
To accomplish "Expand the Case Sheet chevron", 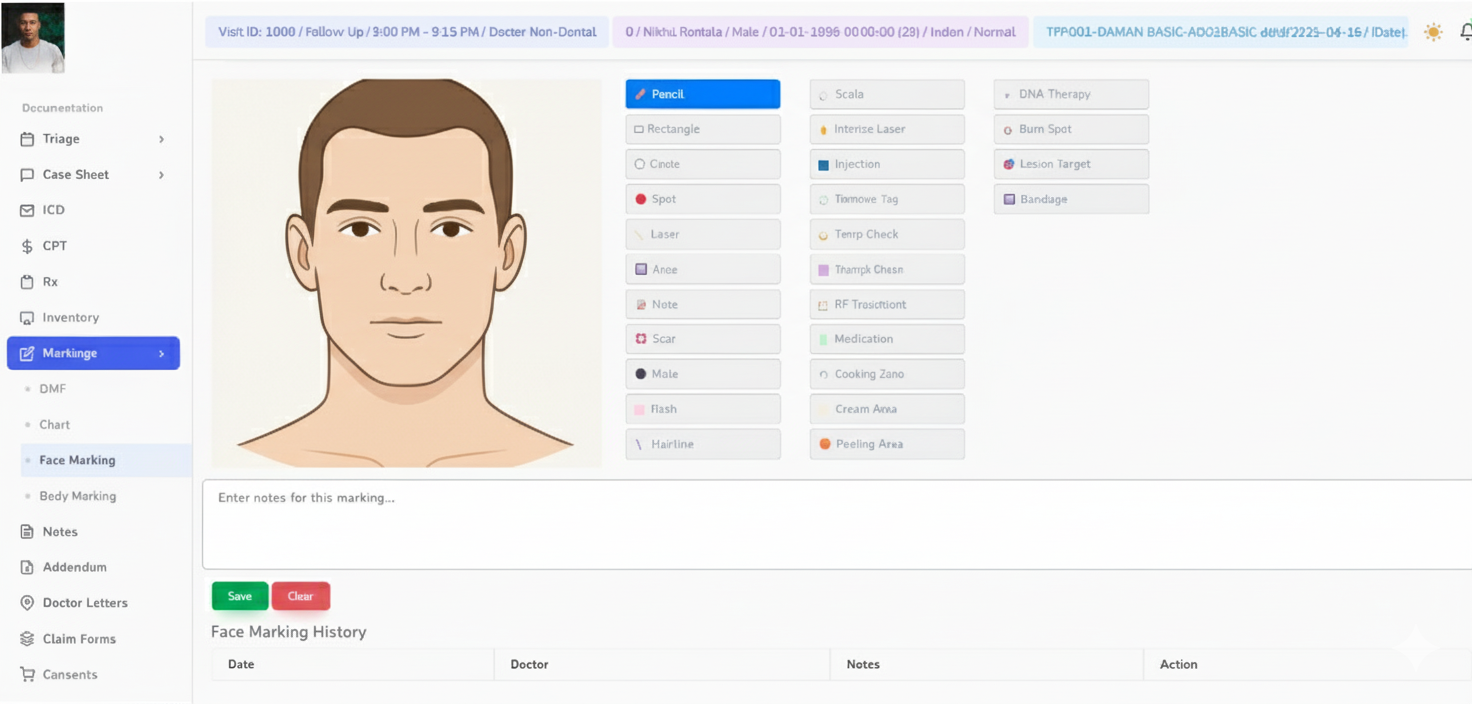I will [x=161, y=175].
